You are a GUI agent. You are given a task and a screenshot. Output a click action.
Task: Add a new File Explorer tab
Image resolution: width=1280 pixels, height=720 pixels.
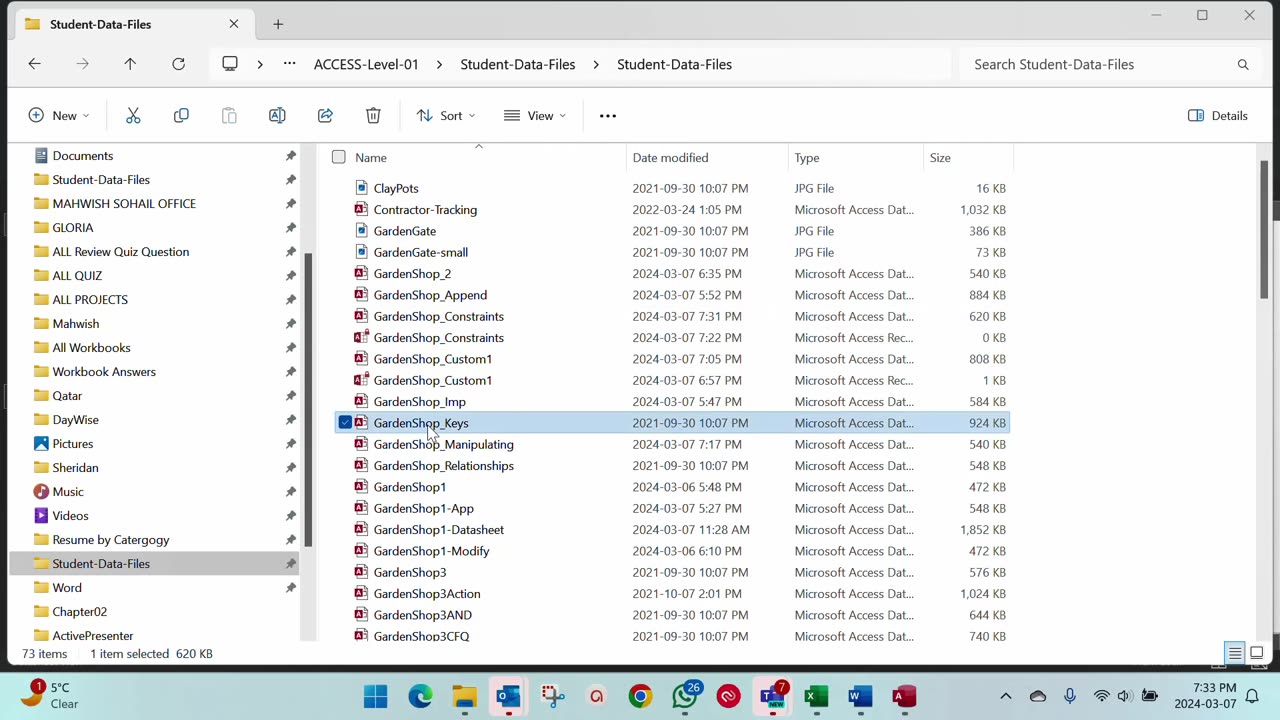(278, 24)
